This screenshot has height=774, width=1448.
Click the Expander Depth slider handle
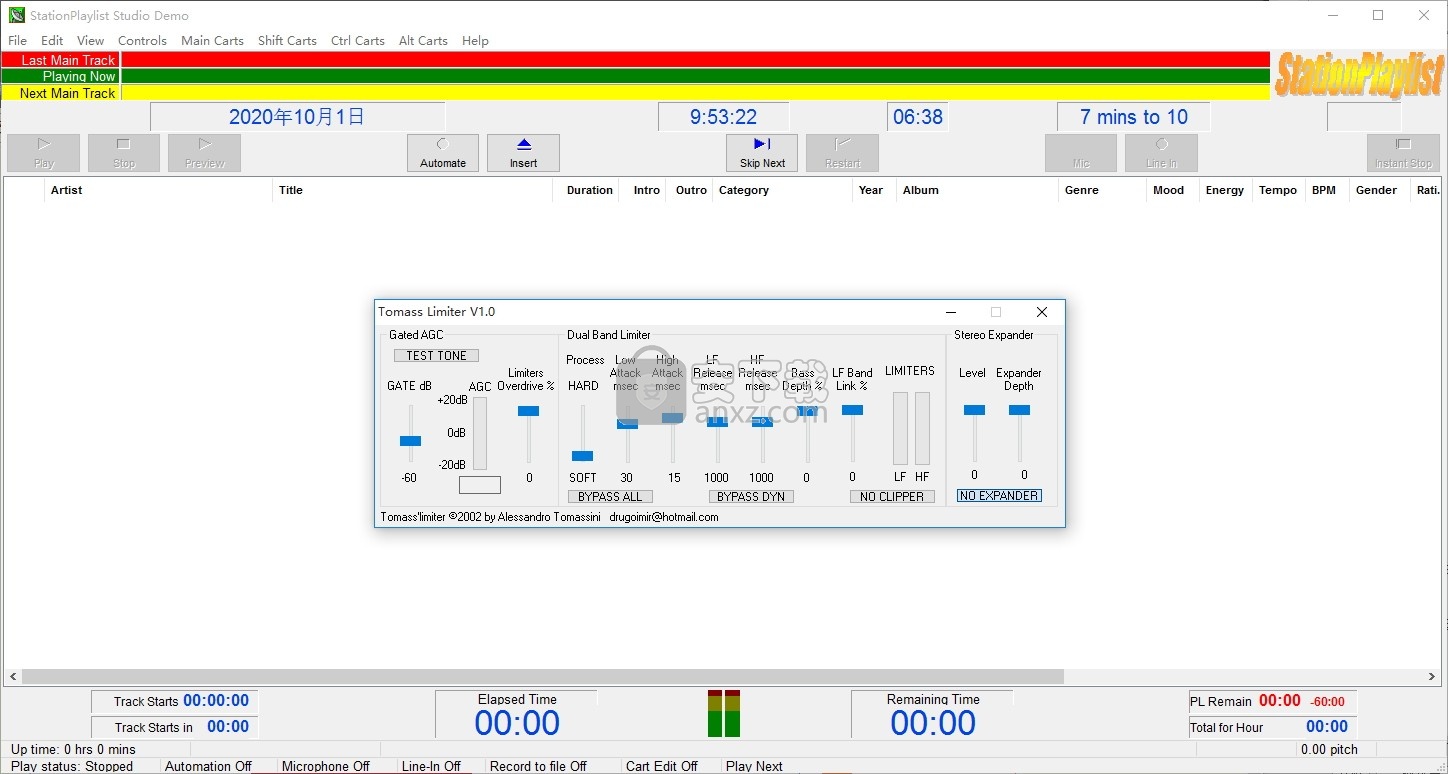point(1019,410)
